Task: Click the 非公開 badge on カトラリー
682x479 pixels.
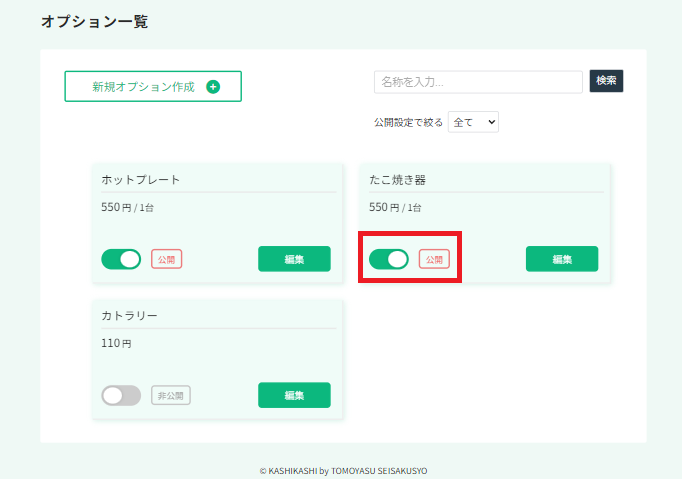Action: [x=170, y=395]
